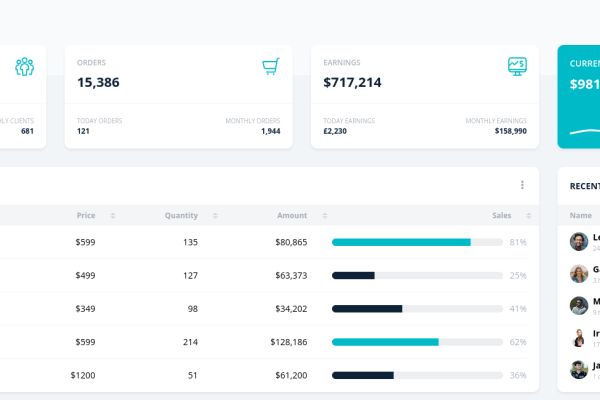Screen dimensions: 600x400
Task: Sort table by Sales column arrows
Action: coord(528,216)
